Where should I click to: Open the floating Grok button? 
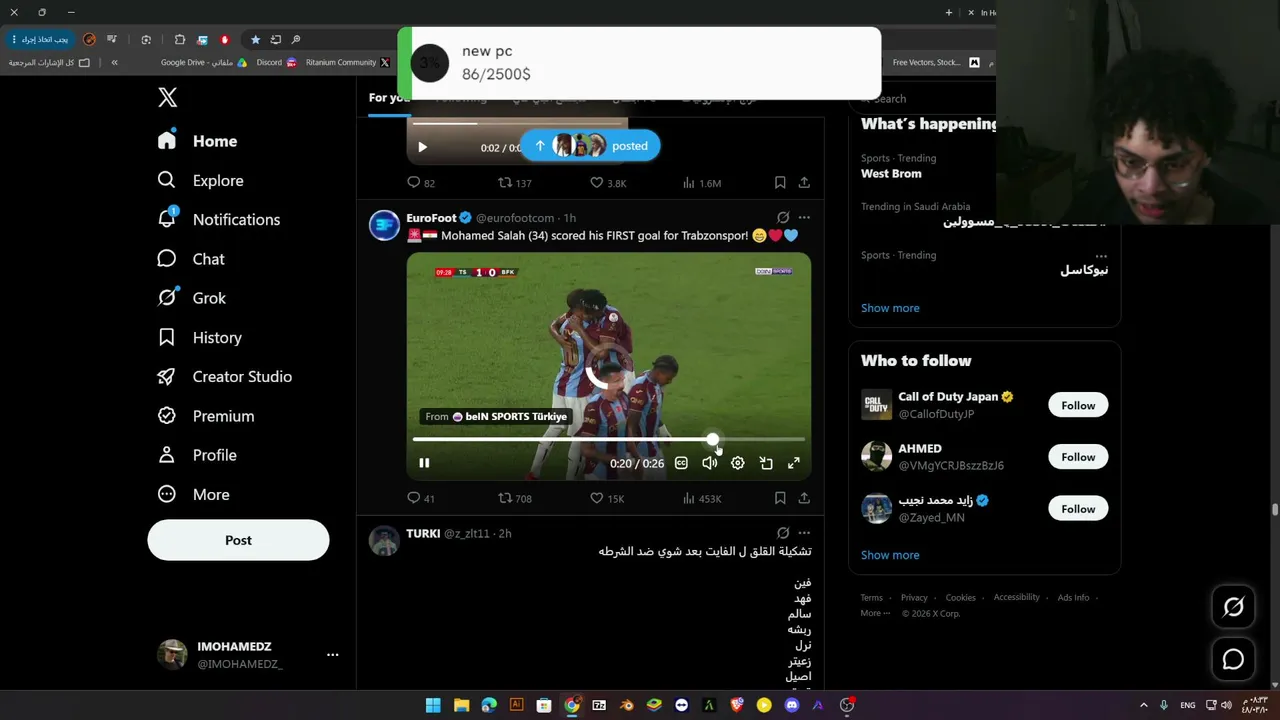click(1233, 606)
